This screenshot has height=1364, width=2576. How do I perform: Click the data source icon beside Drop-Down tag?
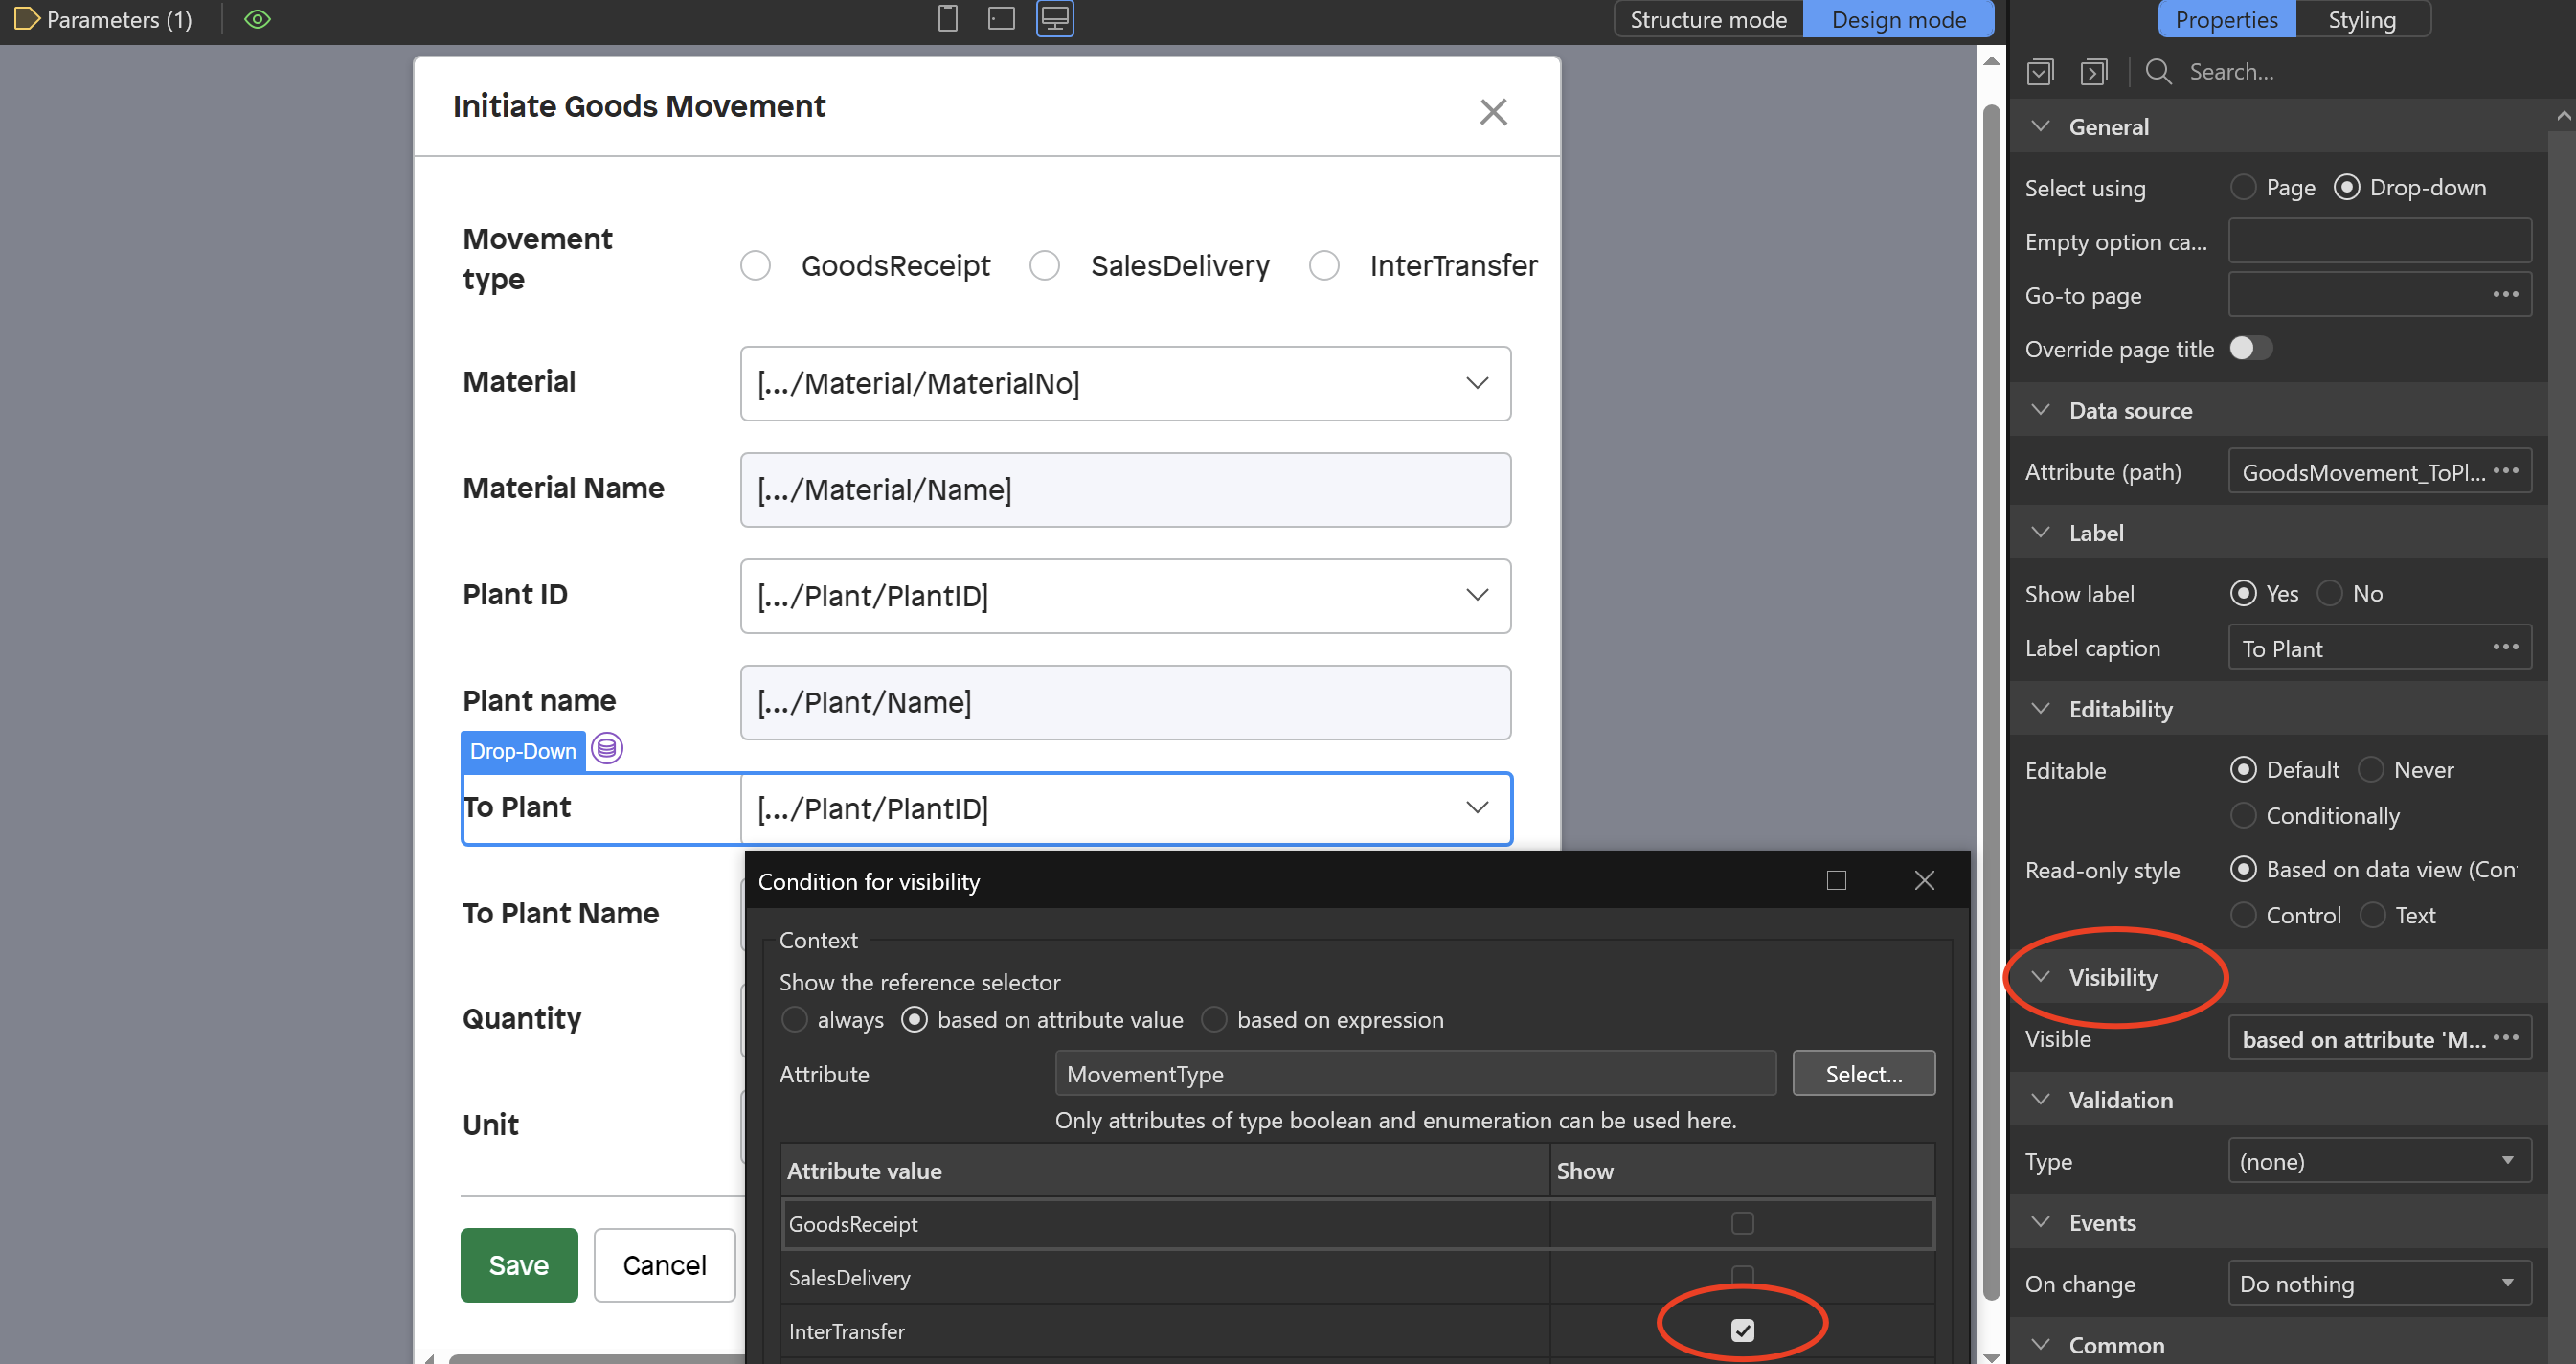[x=606, y=748]
